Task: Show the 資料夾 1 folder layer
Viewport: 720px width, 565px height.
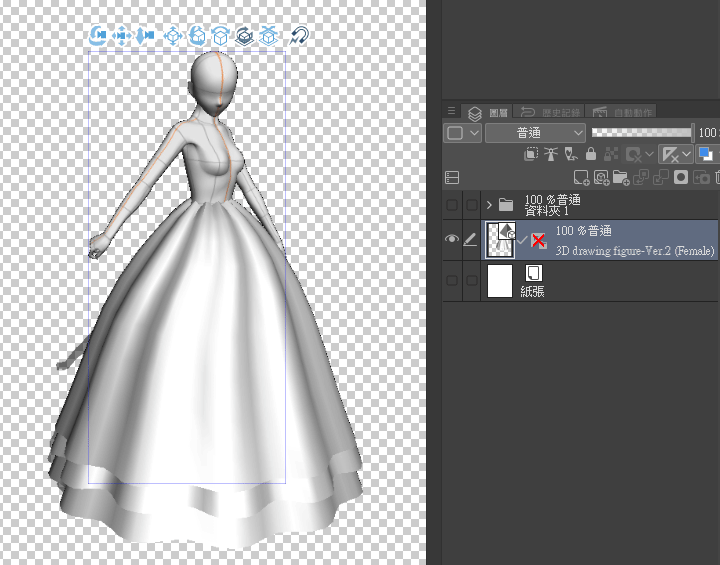Action: click(x=452, y=205)
